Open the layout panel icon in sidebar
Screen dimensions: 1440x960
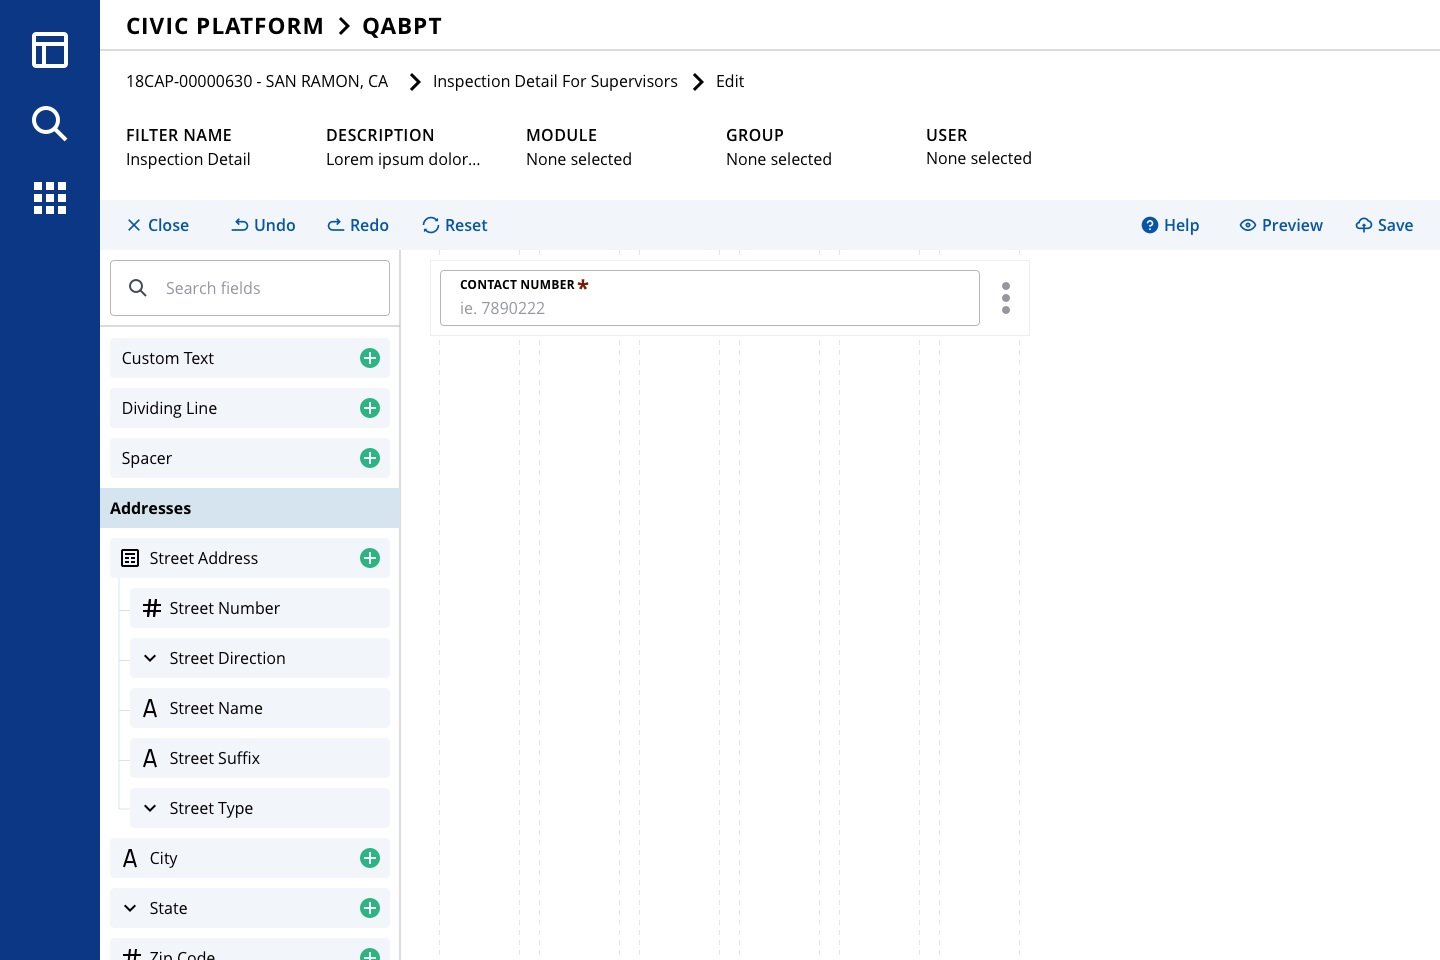pos(50,50)
